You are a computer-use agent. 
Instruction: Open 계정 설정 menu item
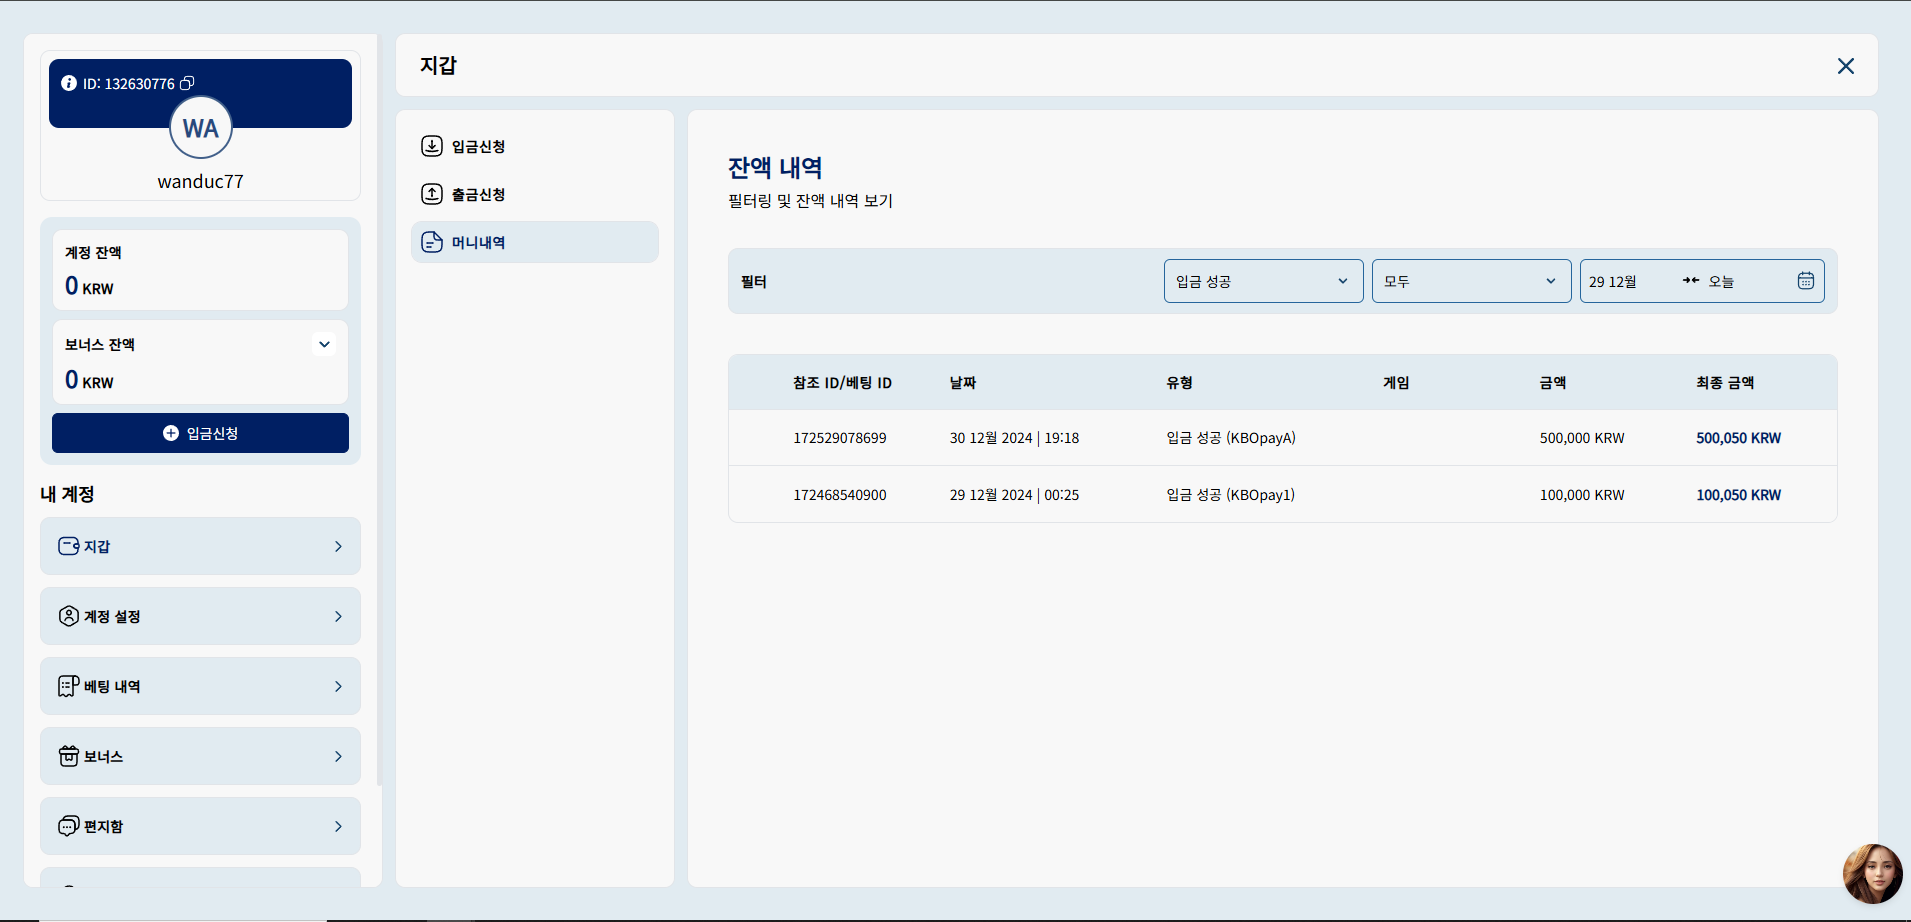(x=200, y=616)
